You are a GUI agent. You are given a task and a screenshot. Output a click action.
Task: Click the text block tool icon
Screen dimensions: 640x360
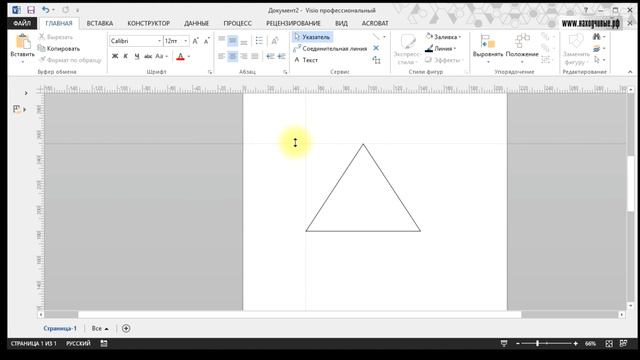[x=376, y=60]
